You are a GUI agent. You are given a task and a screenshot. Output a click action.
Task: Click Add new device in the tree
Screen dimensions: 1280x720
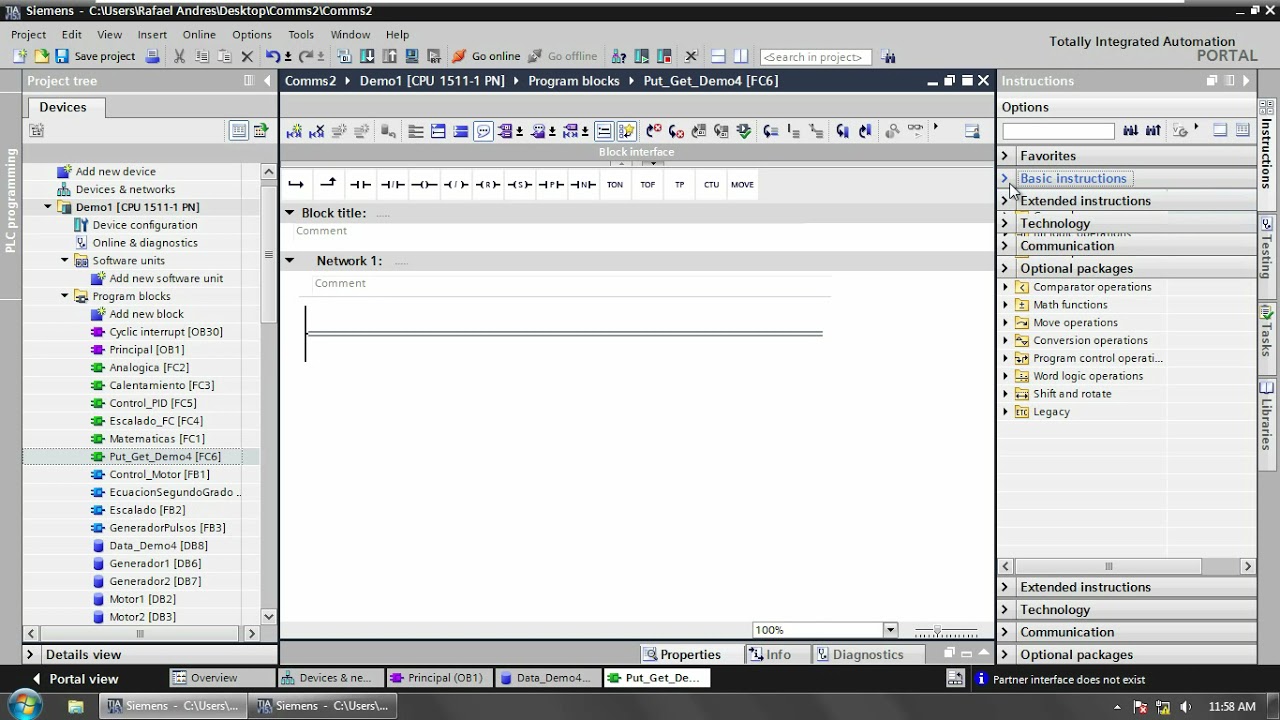click(116, 172)
